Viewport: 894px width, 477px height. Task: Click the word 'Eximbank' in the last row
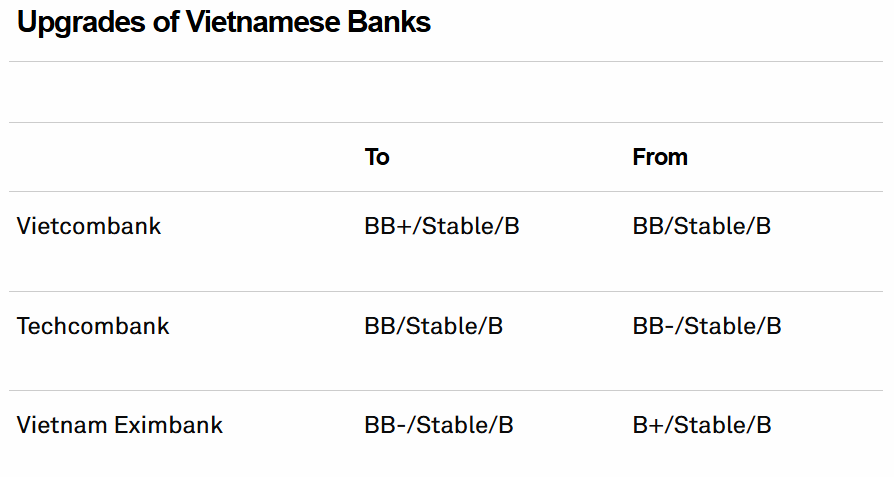click(168, 425)
